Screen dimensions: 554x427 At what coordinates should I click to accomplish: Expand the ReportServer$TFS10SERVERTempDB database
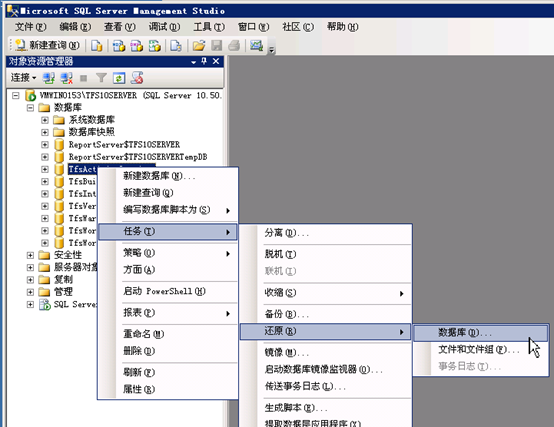[x=45, y=157]
